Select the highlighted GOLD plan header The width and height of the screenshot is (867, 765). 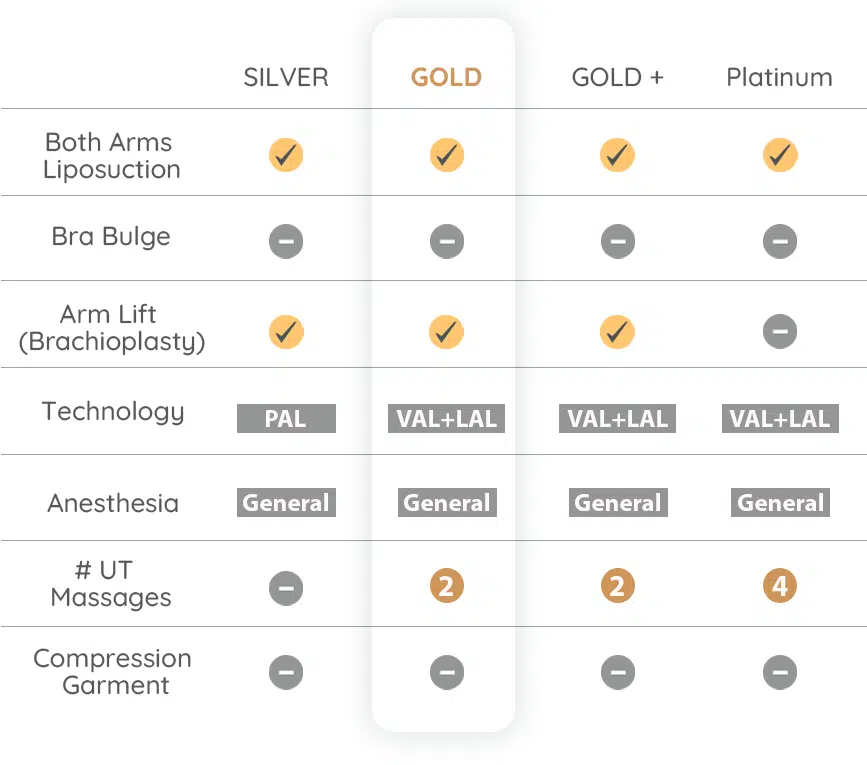pos(446,78)
